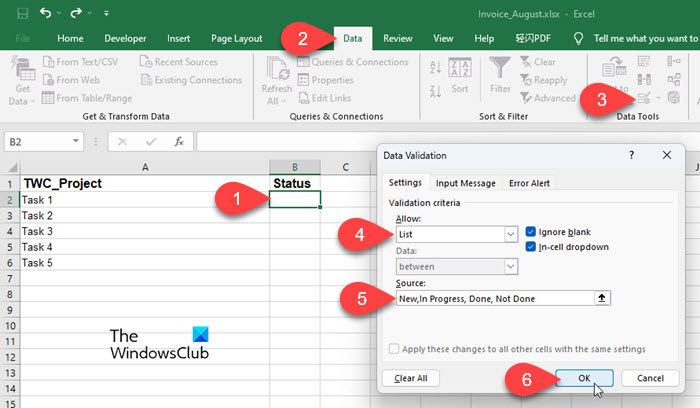Open the Error Alert tab
The image size is (700, 408).
pyautogui.click(x=530, y=183)
